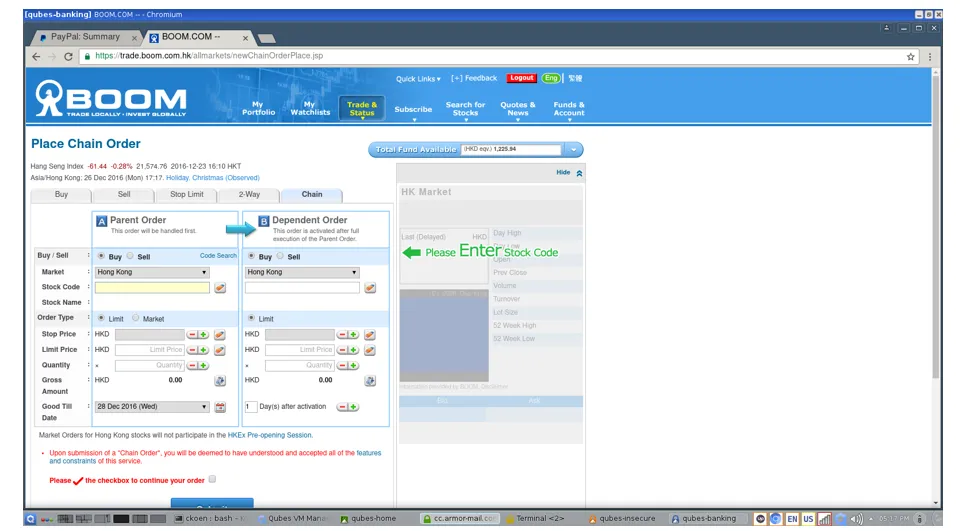The width and height of the screenshot is (969, 531).
Task: Open the Search for Stocks menu
Action: (x=465, y=109)
